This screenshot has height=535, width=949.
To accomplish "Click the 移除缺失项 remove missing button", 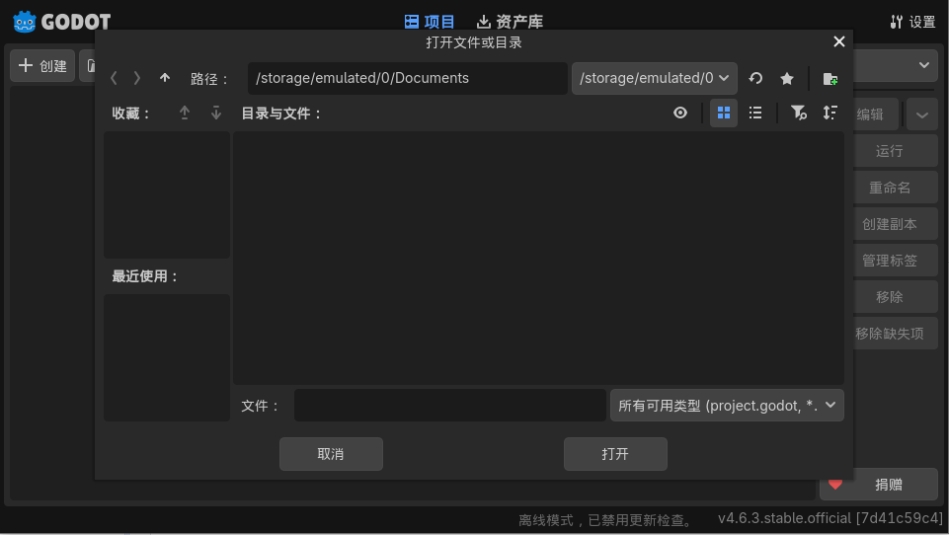I will pos(895,333).
